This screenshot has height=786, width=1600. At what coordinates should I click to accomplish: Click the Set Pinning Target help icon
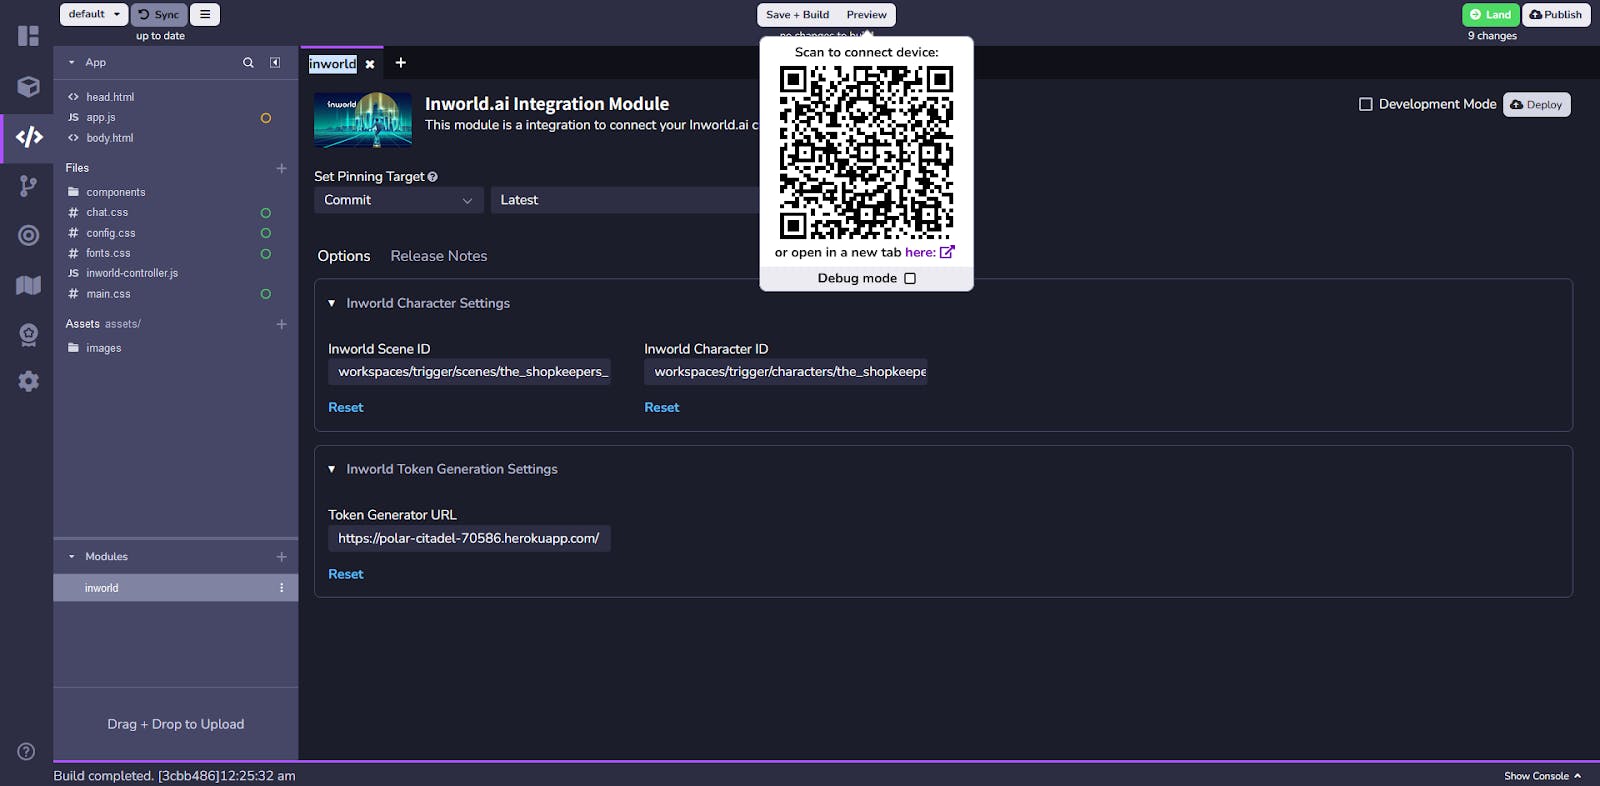point(432,177)
